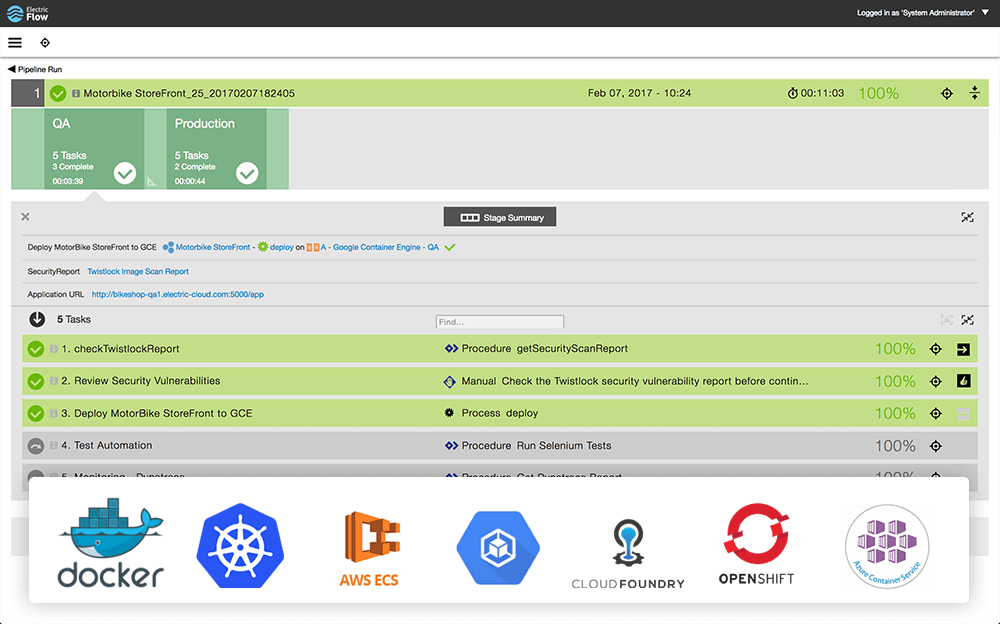Click the Electric Flow logo
1000x624 pixels.
[x=29, y=13]
